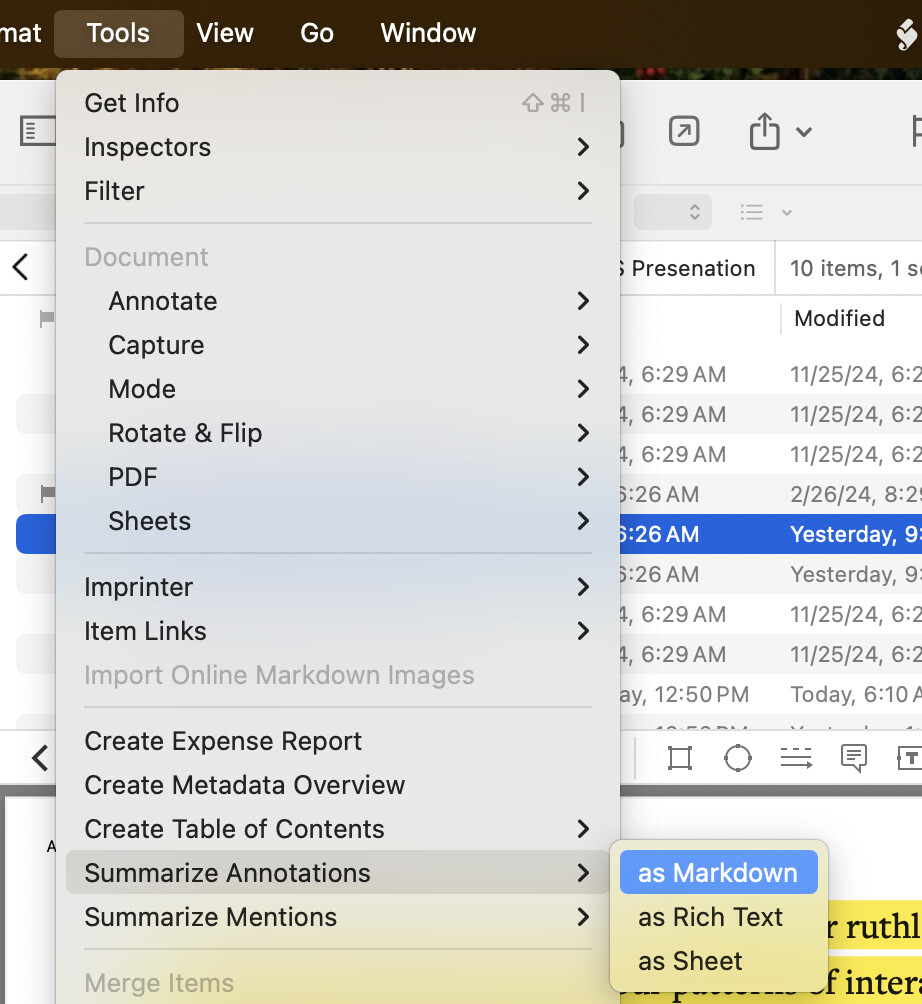Select the line annotation tool
This screenshot has height=1004, width=922.
tap(796, 758)
